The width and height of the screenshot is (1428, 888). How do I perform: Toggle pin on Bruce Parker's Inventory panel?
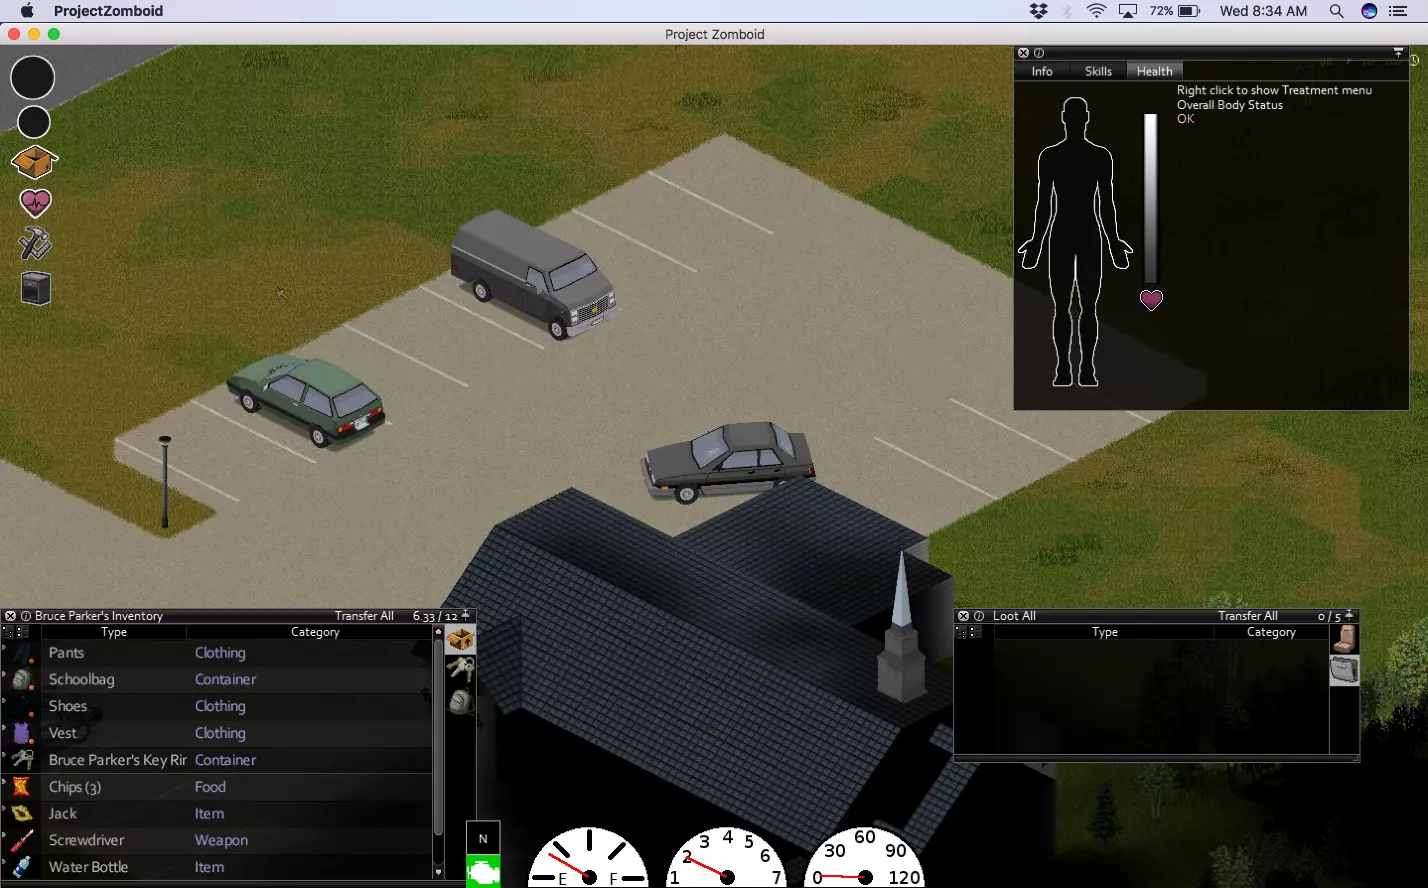coord(466,615)
